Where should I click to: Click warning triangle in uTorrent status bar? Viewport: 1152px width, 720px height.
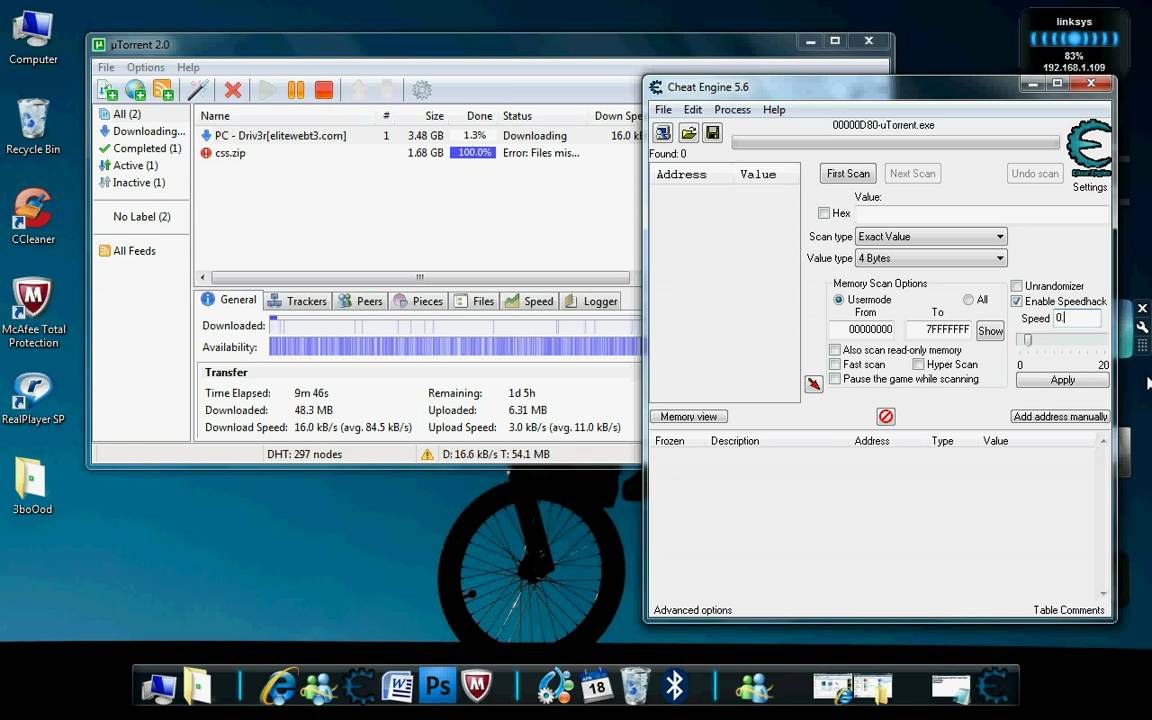tap(427, 455)
